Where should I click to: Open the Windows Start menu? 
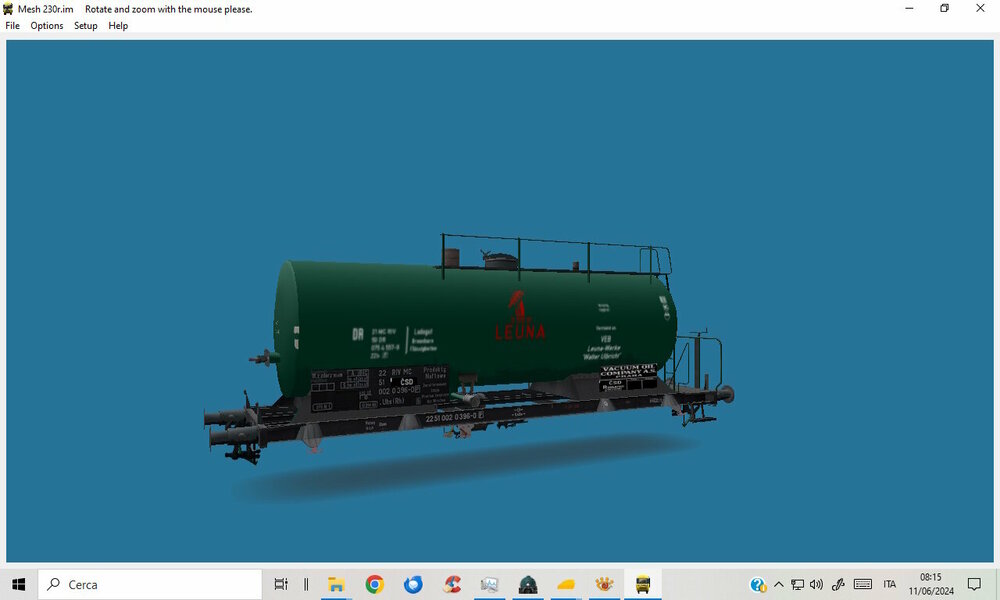click(x=18, y=584)
